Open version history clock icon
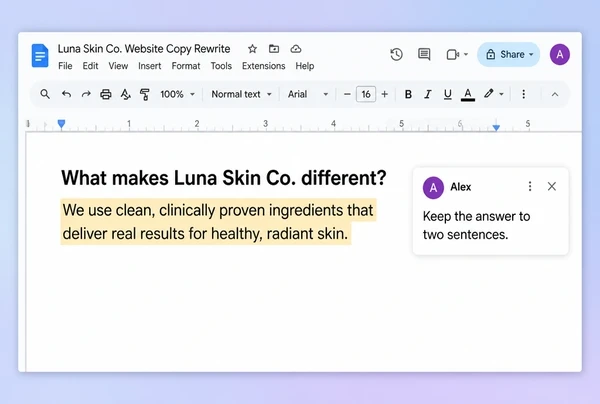 click(396, 55)
